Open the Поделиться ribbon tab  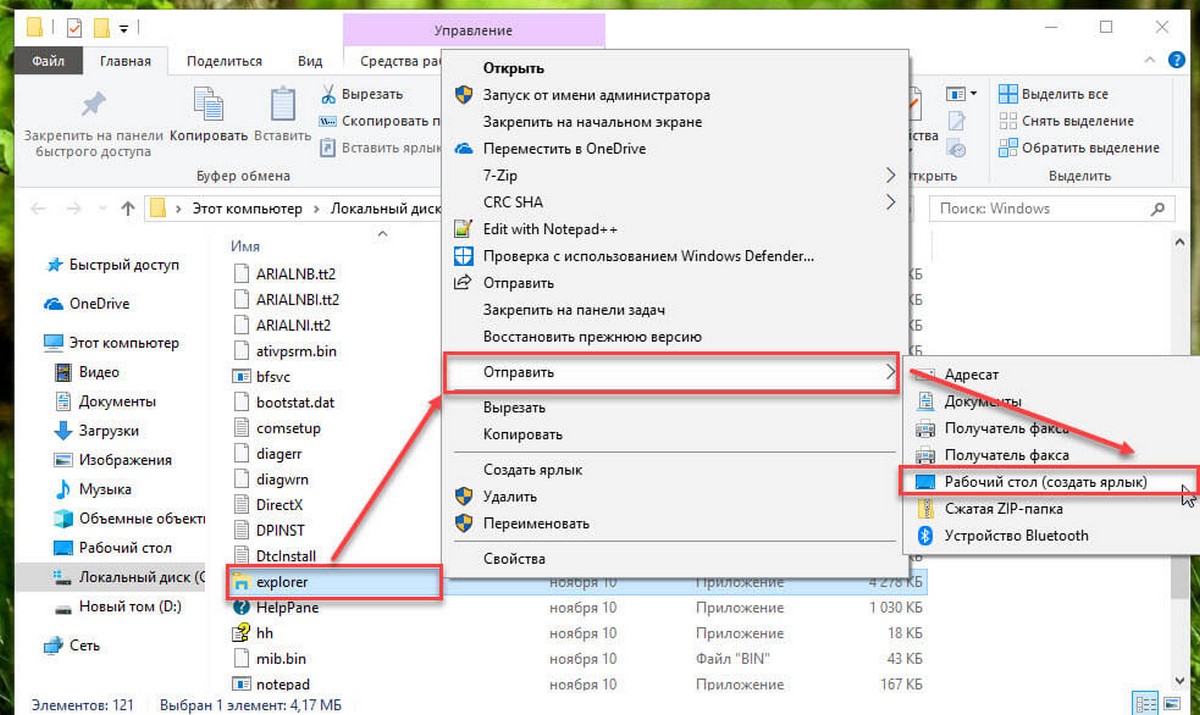point(224,61)
